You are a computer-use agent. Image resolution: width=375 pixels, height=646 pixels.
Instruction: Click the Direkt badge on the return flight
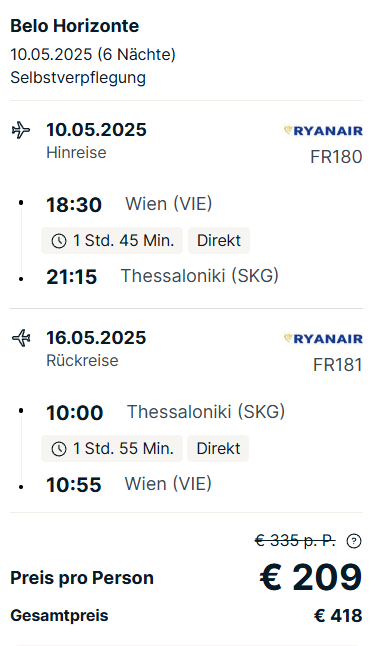click(x=218, y=448)
